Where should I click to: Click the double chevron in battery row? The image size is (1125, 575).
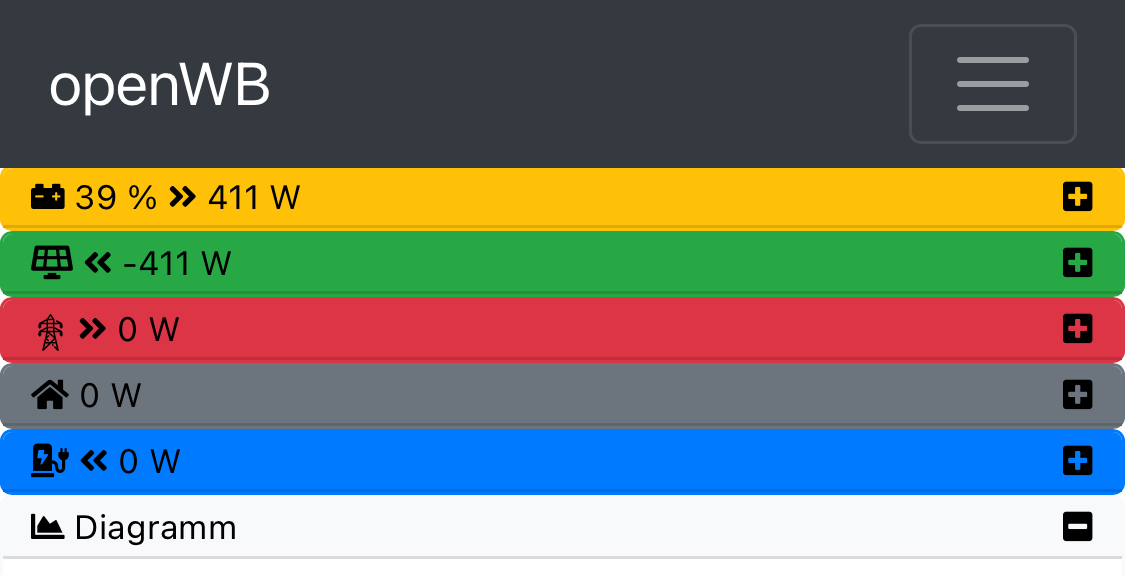182,197
